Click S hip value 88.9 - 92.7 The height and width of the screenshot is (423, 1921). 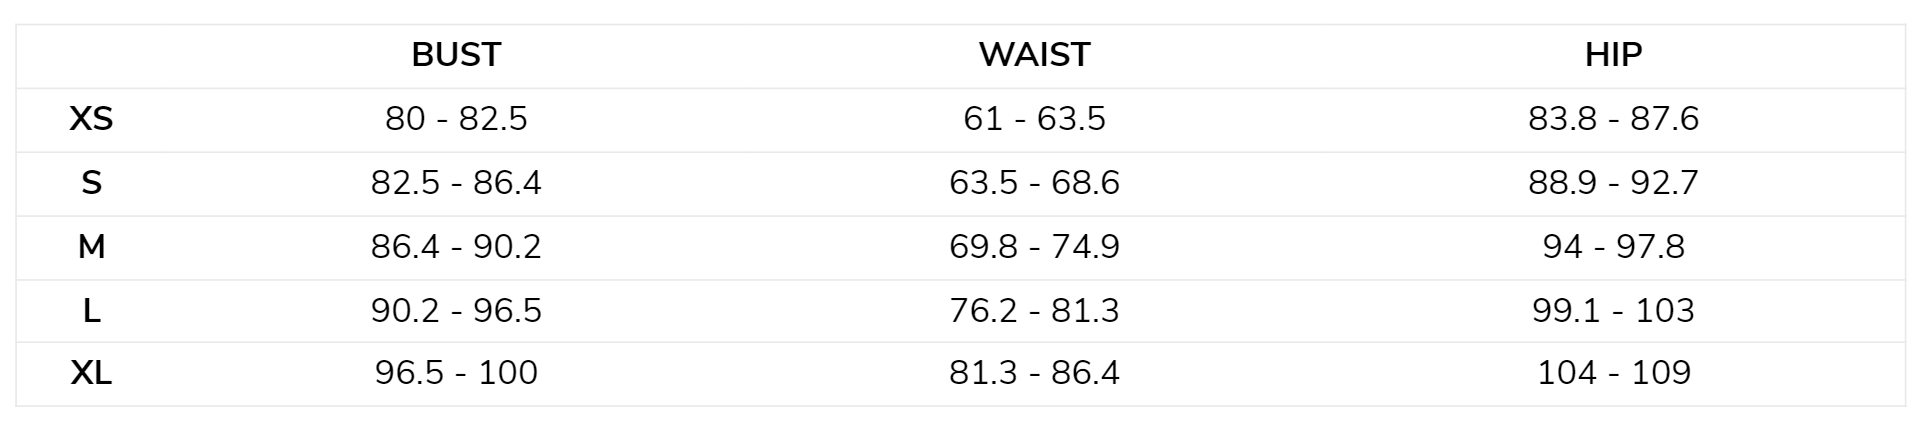coord(1613,183)
